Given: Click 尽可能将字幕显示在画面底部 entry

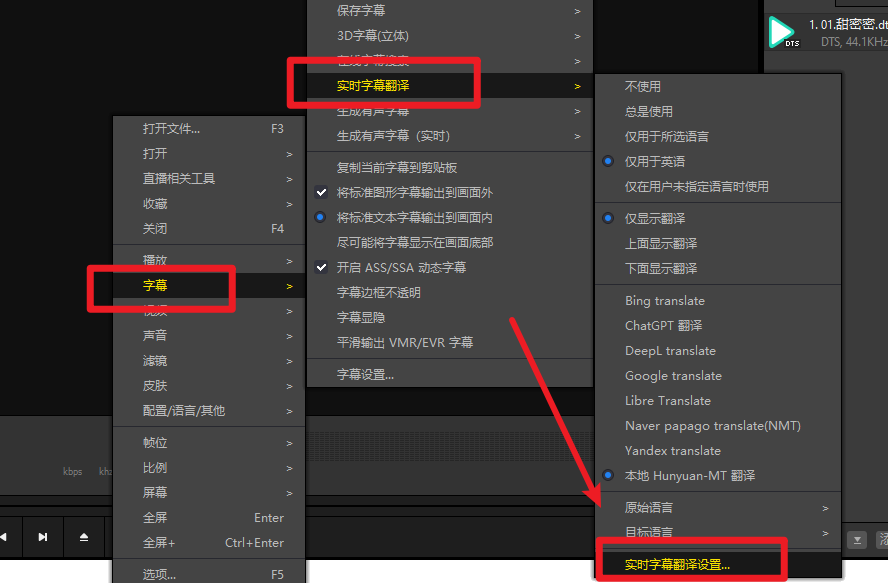Looking at the screenshot, I should (450, 242).
